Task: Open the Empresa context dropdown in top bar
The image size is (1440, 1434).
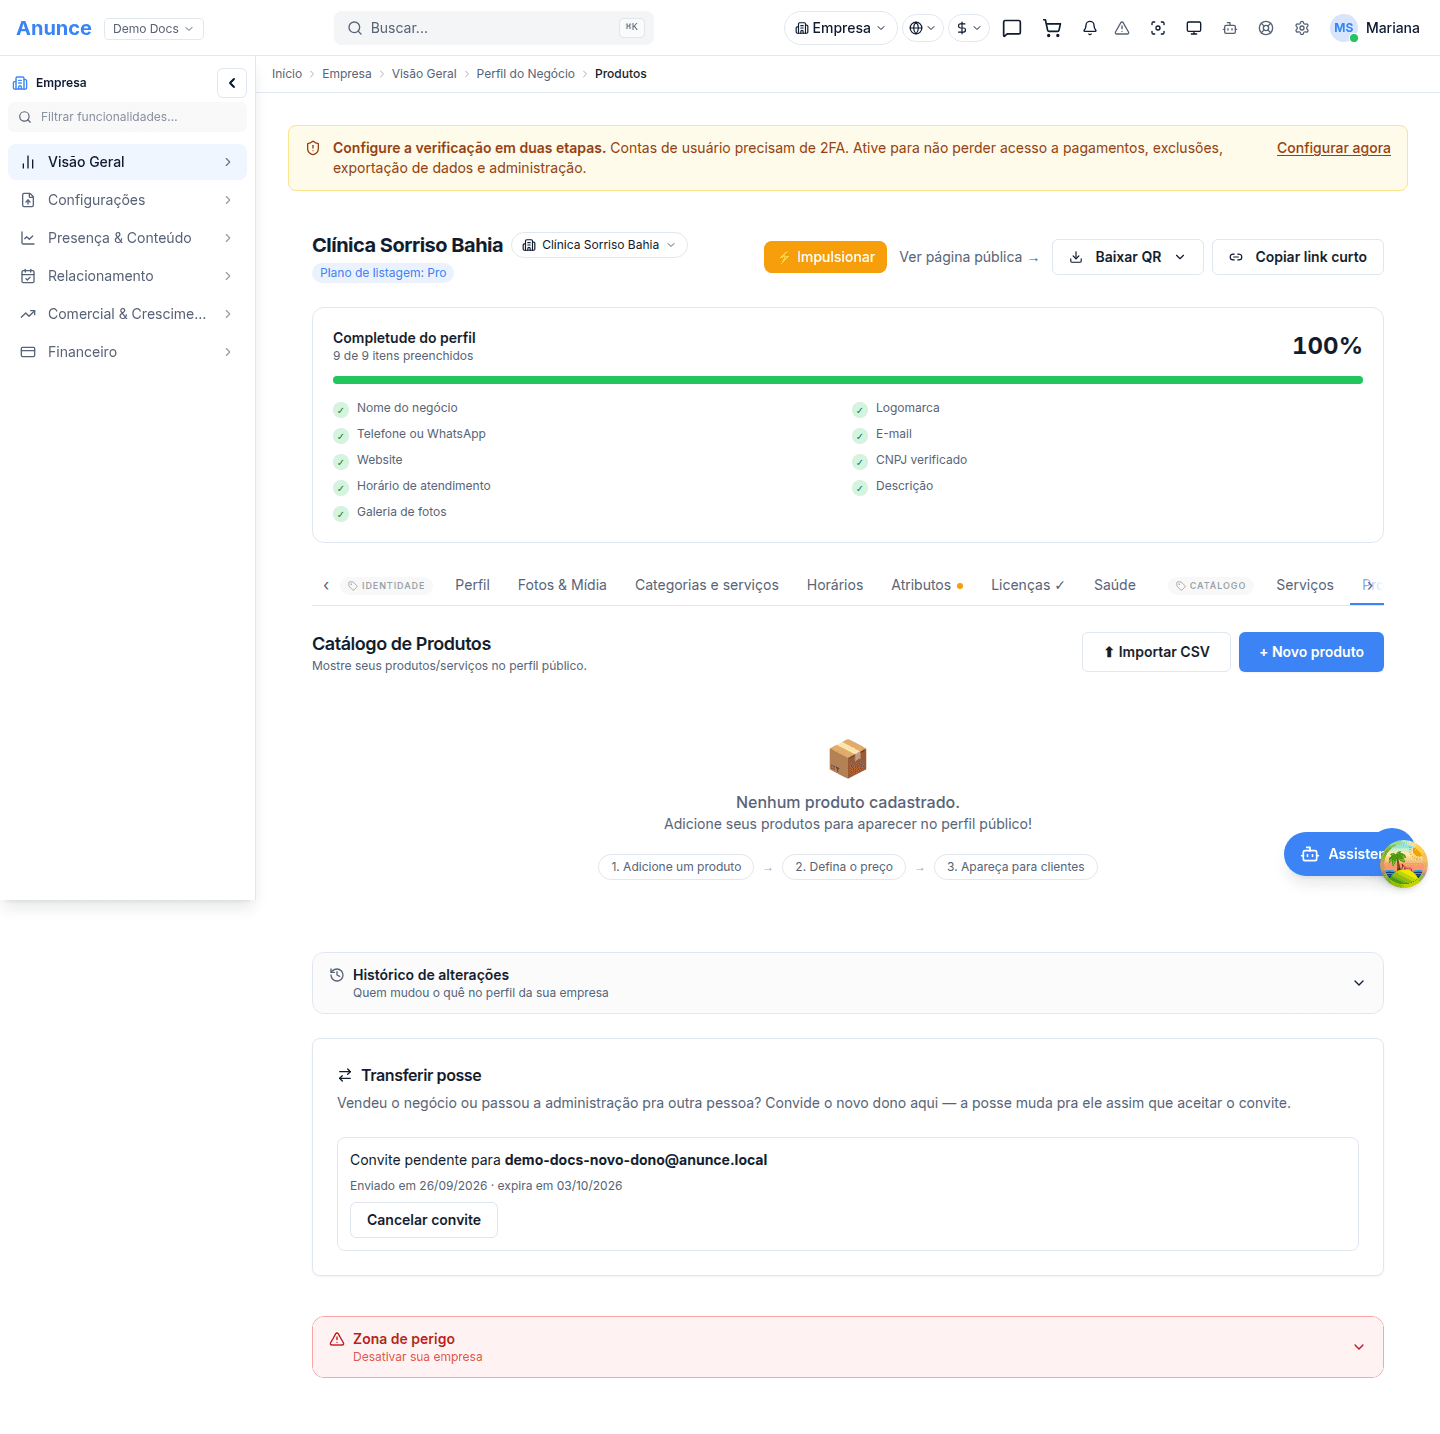Action: click(x=841, y=28)
